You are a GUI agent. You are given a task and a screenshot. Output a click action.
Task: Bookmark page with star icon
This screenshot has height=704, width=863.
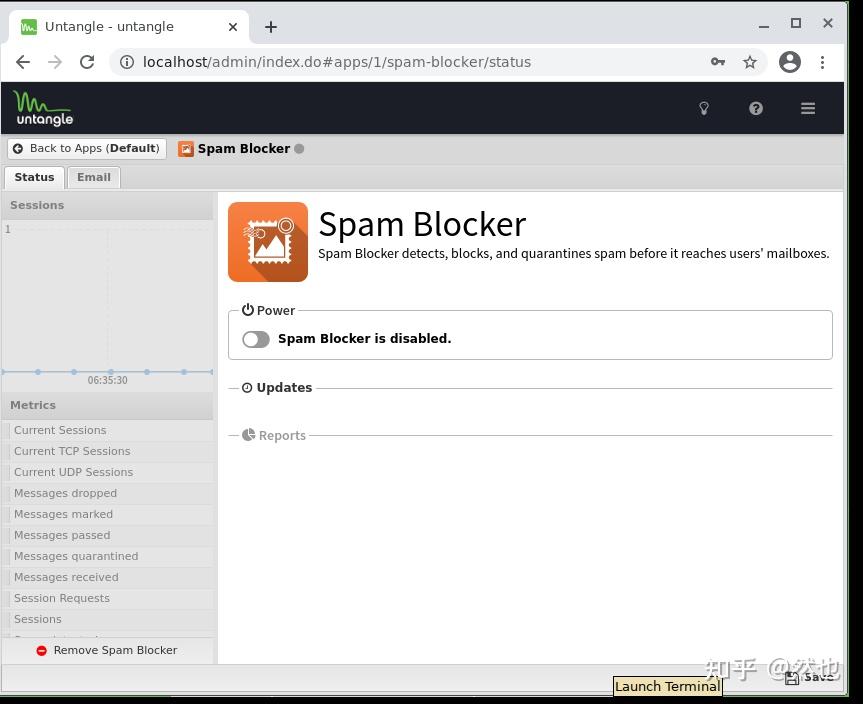point(750,62)
